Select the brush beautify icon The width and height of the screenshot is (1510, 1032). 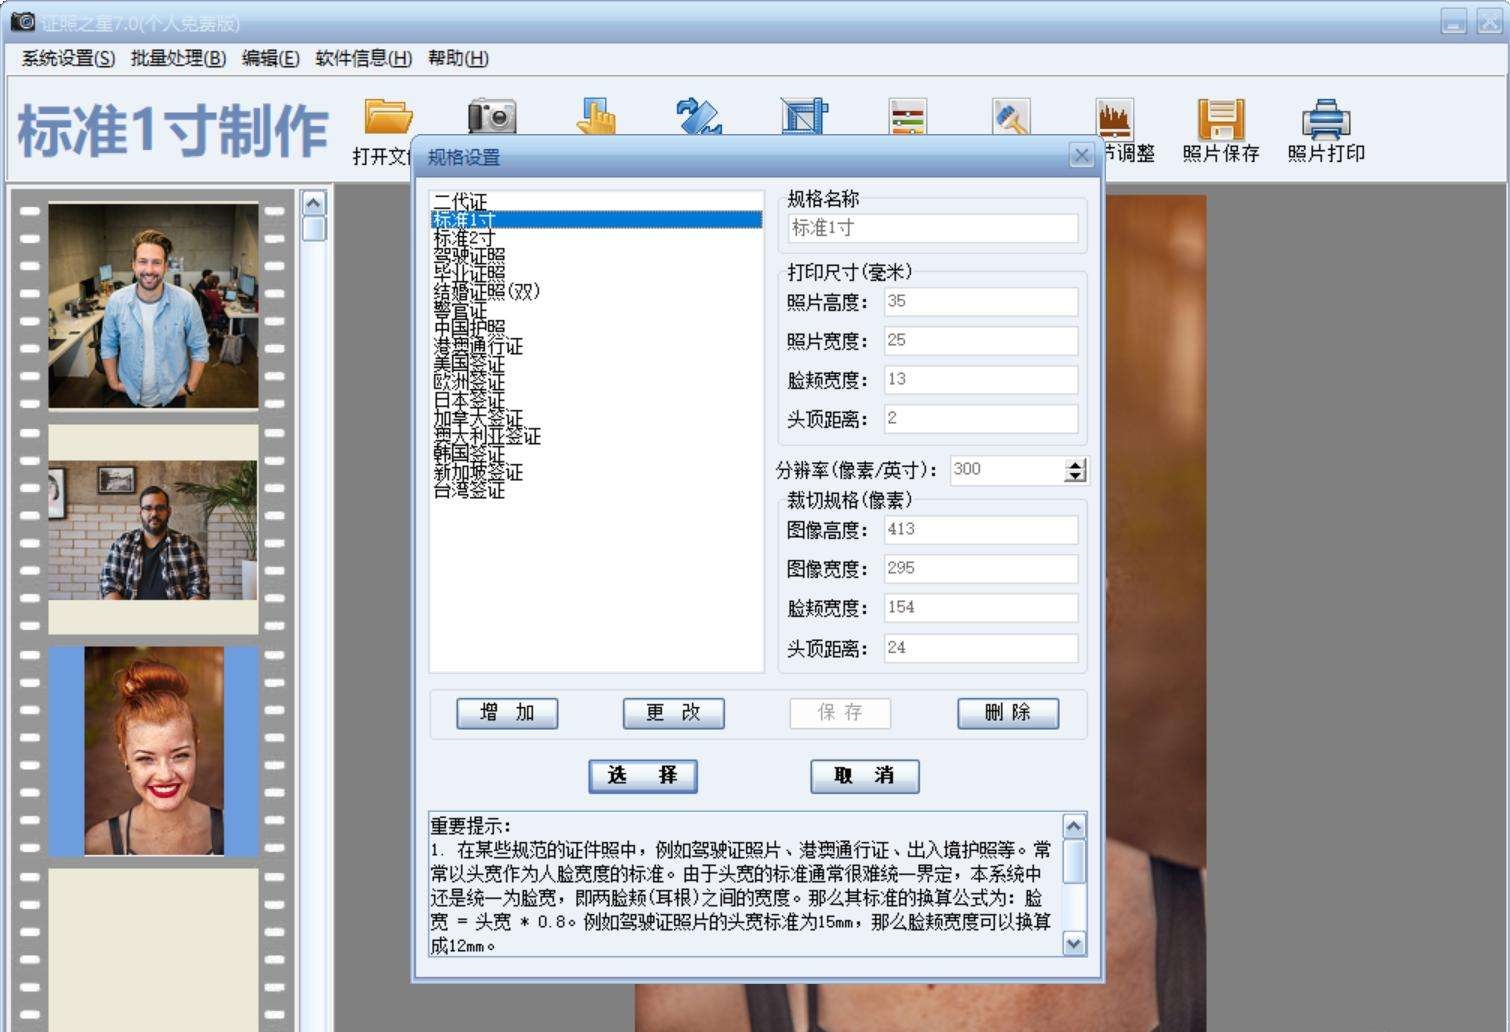point(1011,115)
